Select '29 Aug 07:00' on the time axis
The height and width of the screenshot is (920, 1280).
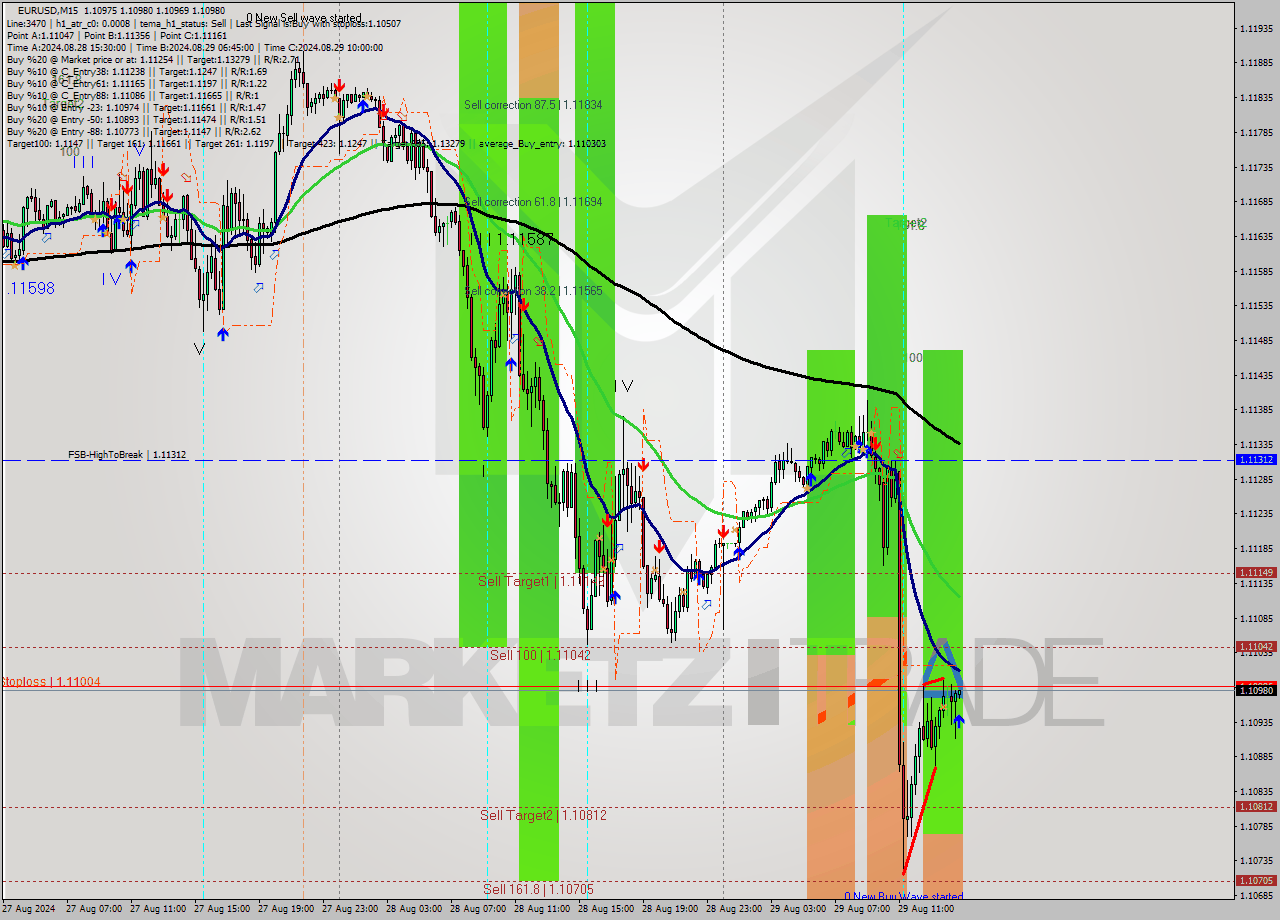(863, 909)
